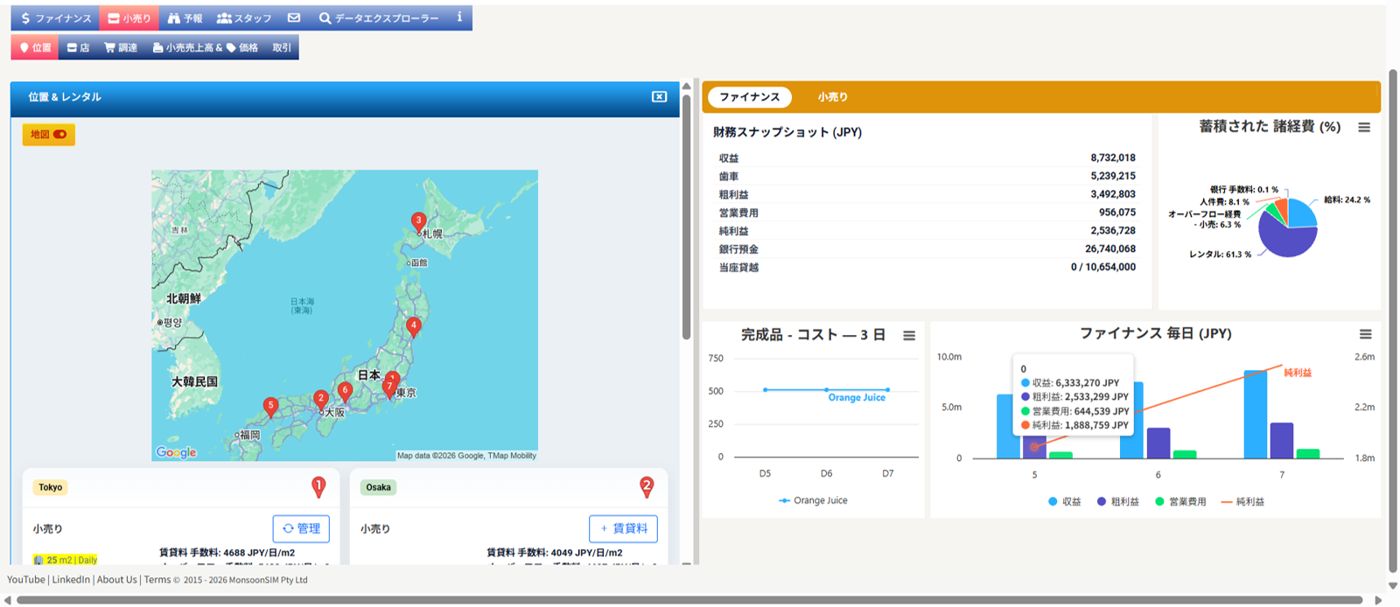
Task: Click the day 6 粗利益 bar
Action: tap(1158, 443)
